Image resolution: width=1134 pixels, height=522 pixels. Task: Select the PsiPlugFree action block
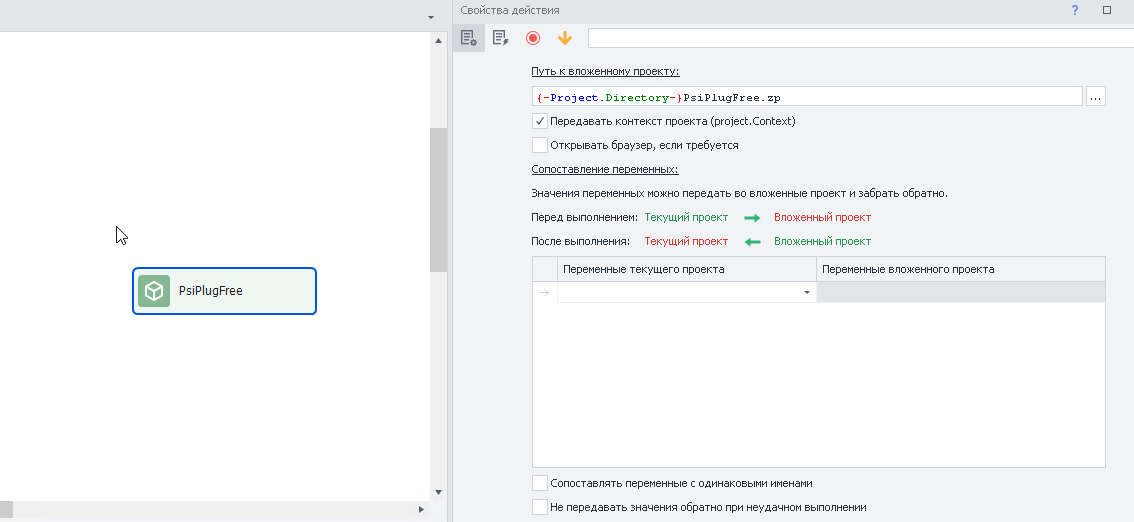point(224,291)
